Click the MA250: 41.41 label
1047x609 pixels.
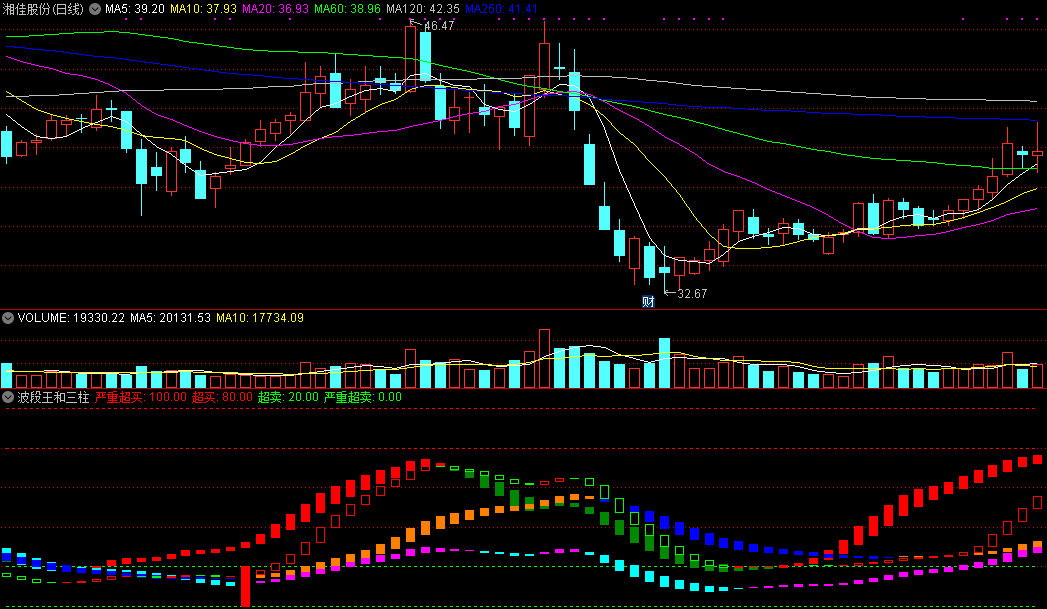click(501, 9)
